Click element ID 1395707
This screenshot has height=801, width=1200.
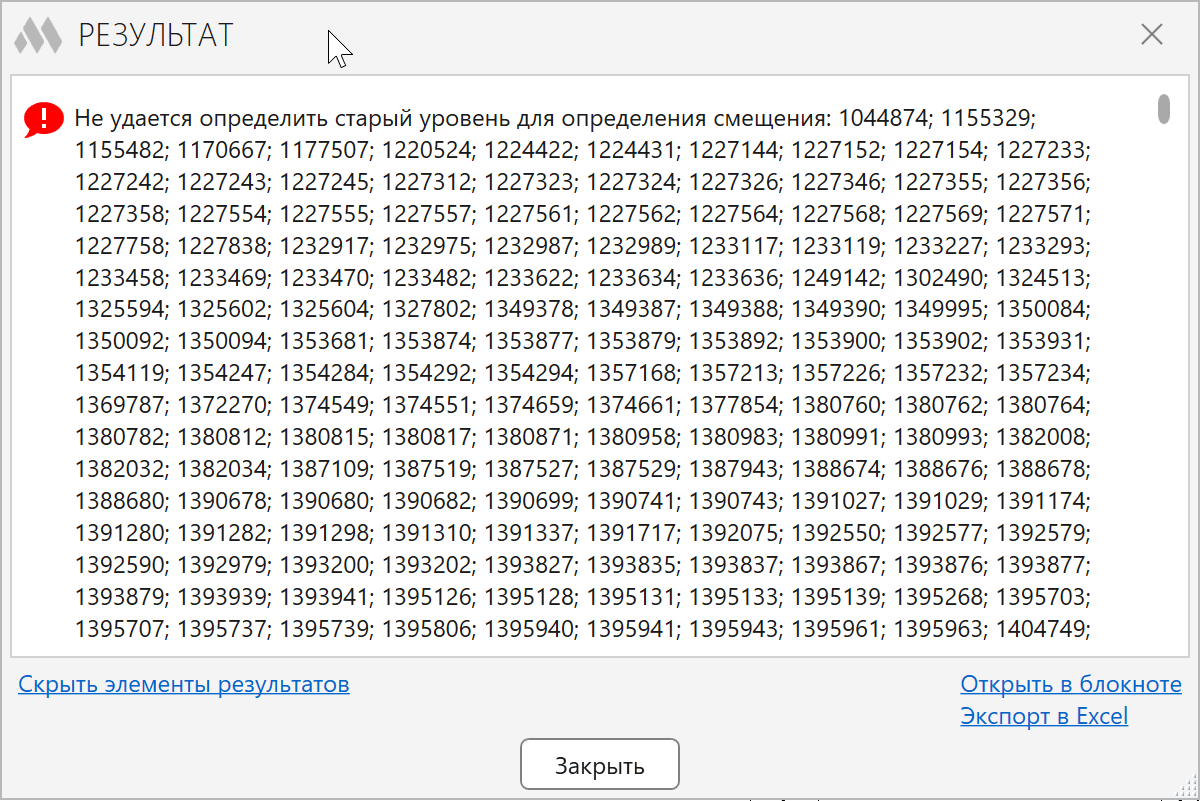(120, 630)
